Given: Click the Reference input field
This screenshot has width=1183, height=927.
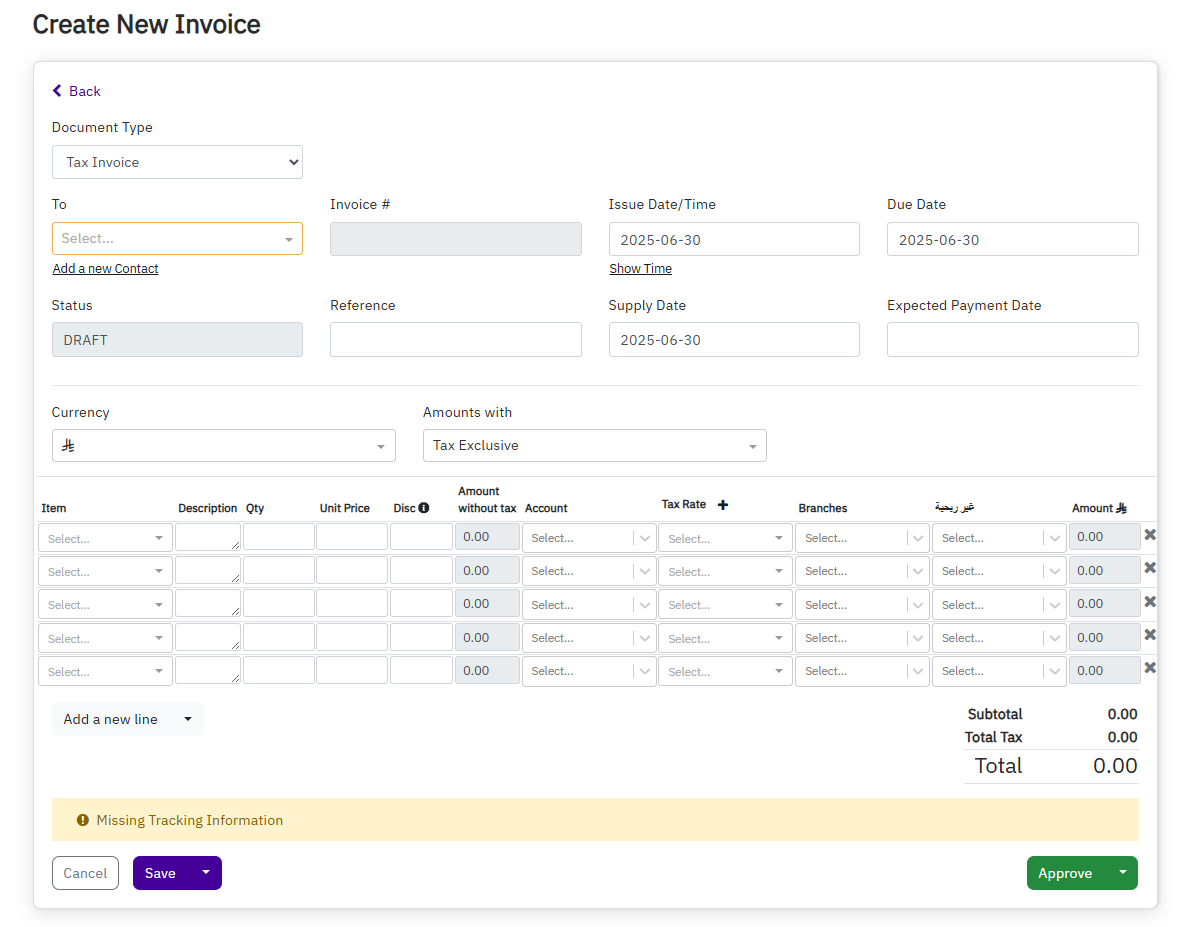Looking at the screenshot, I should point(455,340).
